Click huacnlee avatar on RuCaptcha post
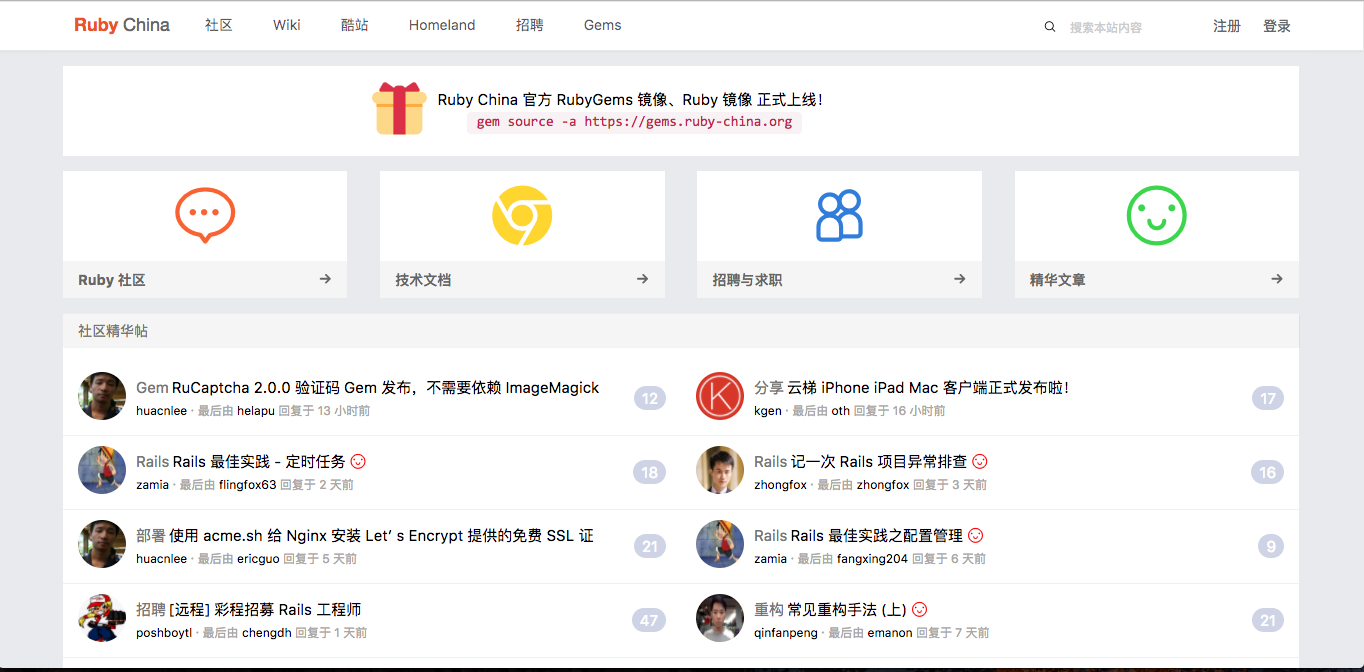This screenshot has width=1364, height=672. coord(102,396)
